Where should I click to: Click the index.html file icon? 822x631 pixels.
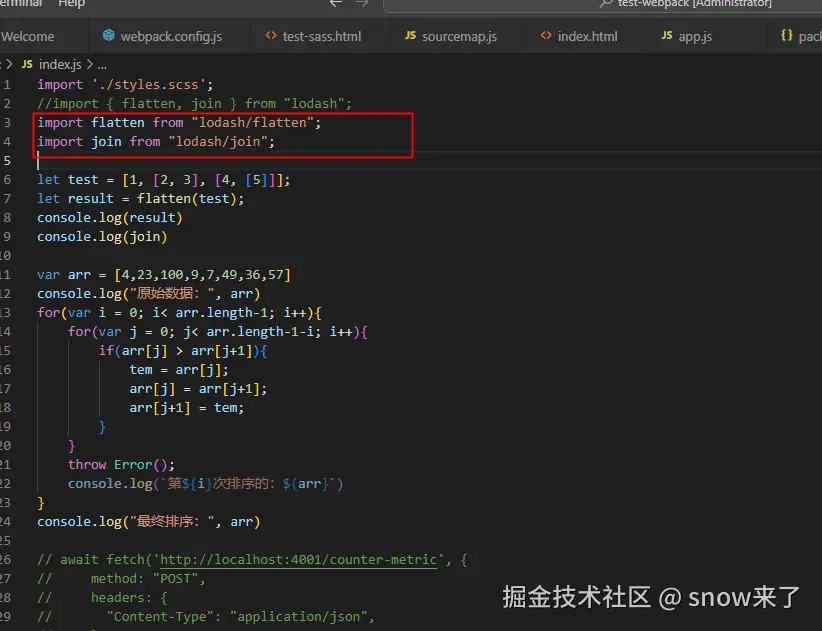pyautogui.click(x=546, y=35)
